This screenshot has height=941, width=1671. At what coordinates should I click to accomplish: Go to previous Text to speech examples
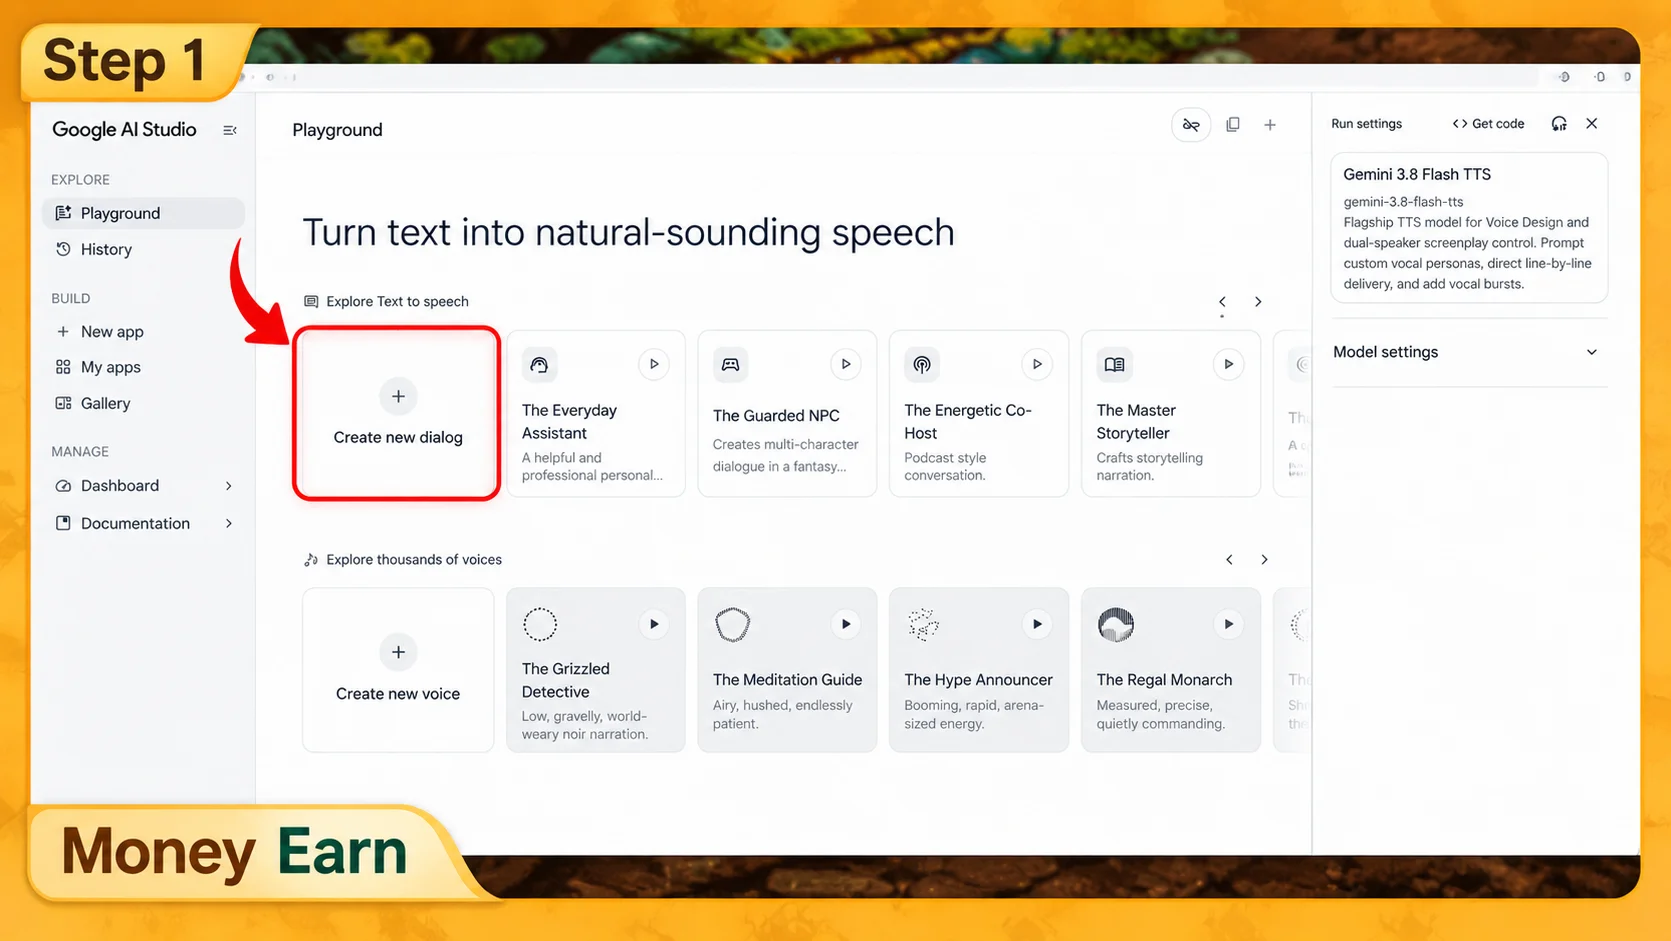coord(1222,302)
